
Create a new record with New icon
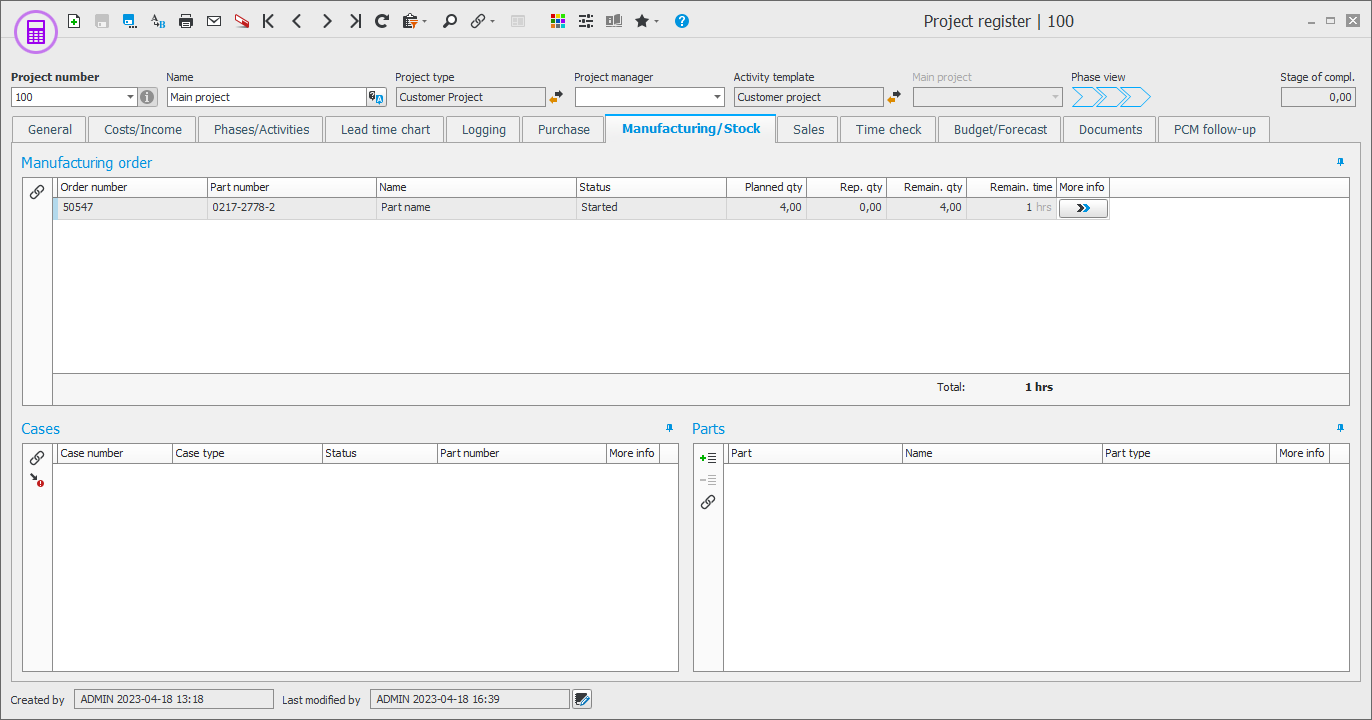(74, 20)
